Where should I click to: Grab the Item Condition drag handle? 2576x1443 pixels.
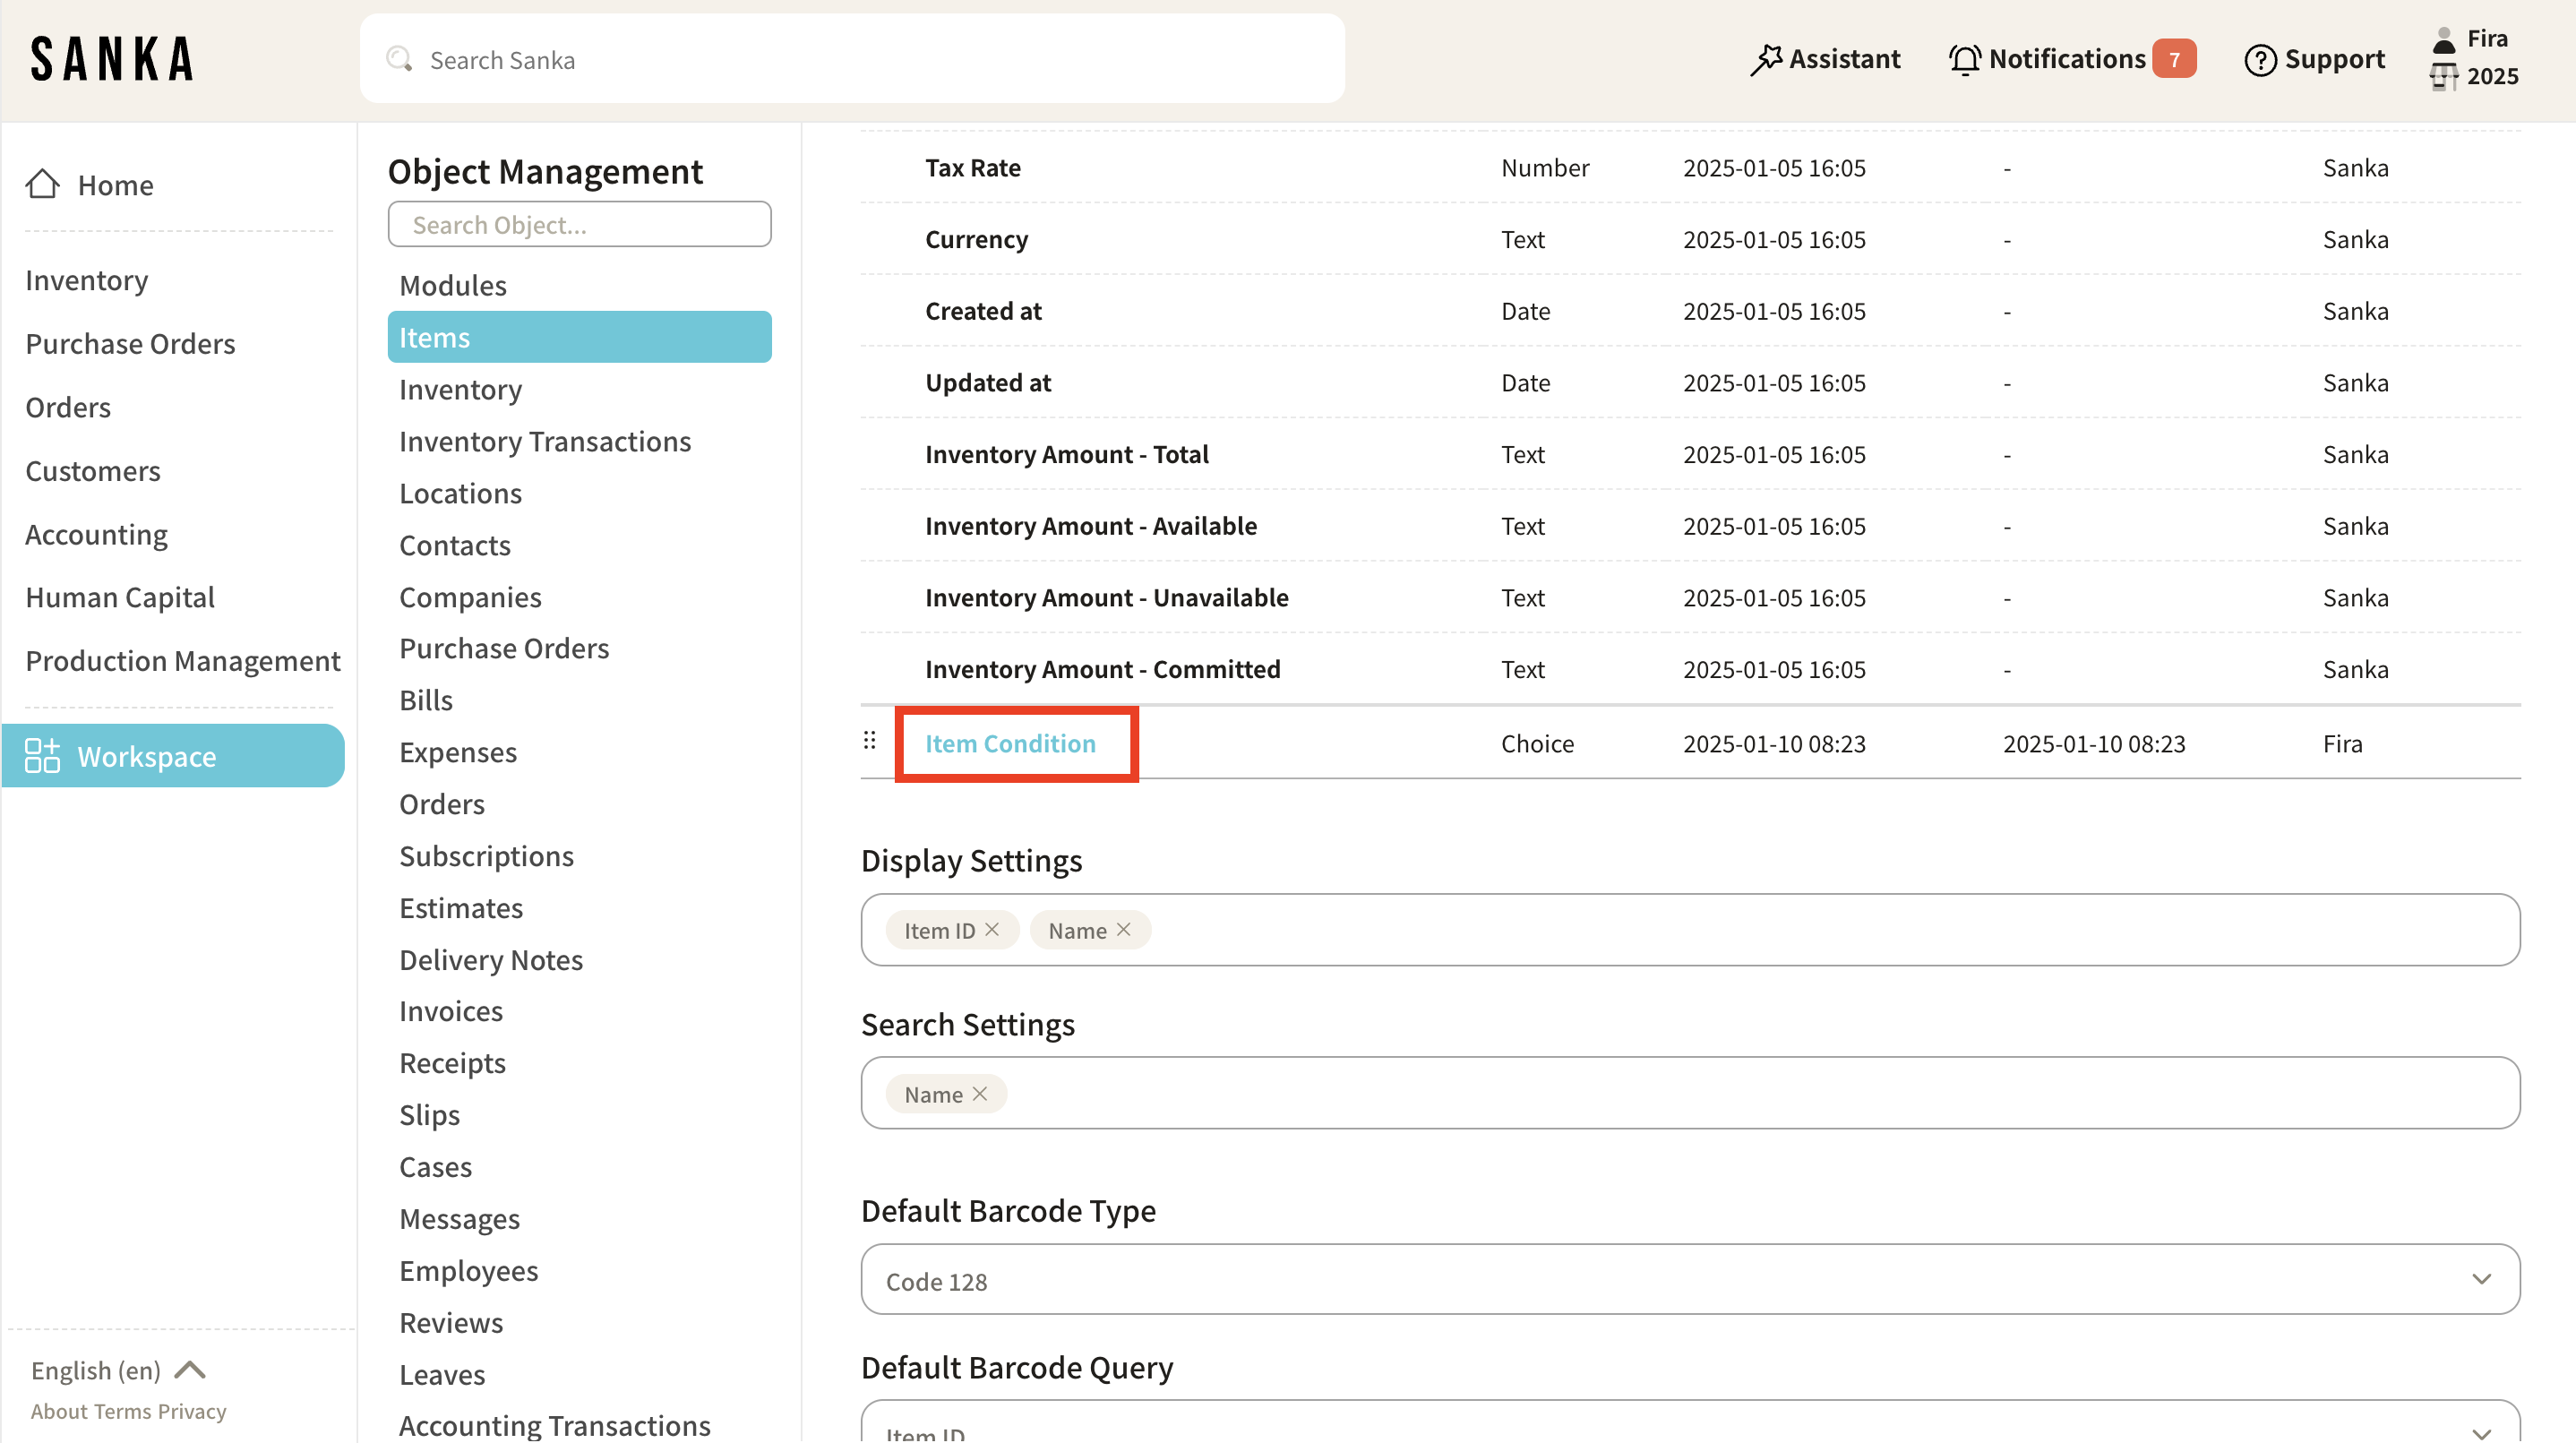pyautogui.click(x=869, y=741)
